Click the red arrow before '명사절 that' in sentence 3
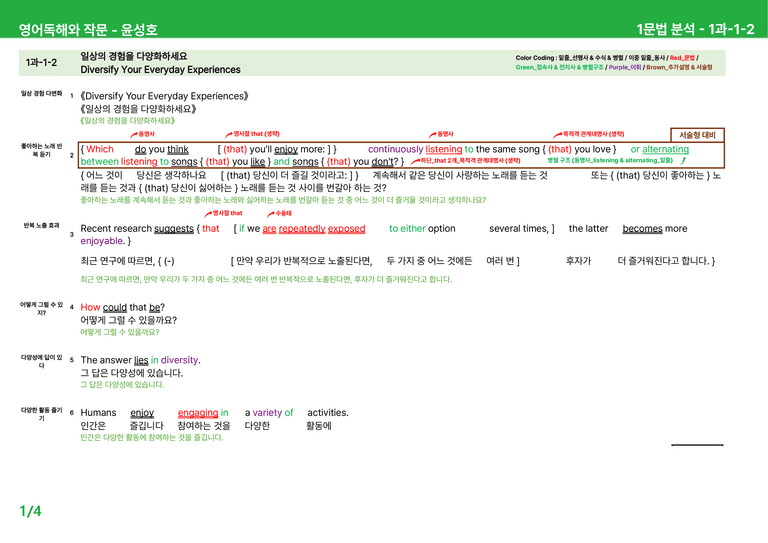 (x=208, y=214)
